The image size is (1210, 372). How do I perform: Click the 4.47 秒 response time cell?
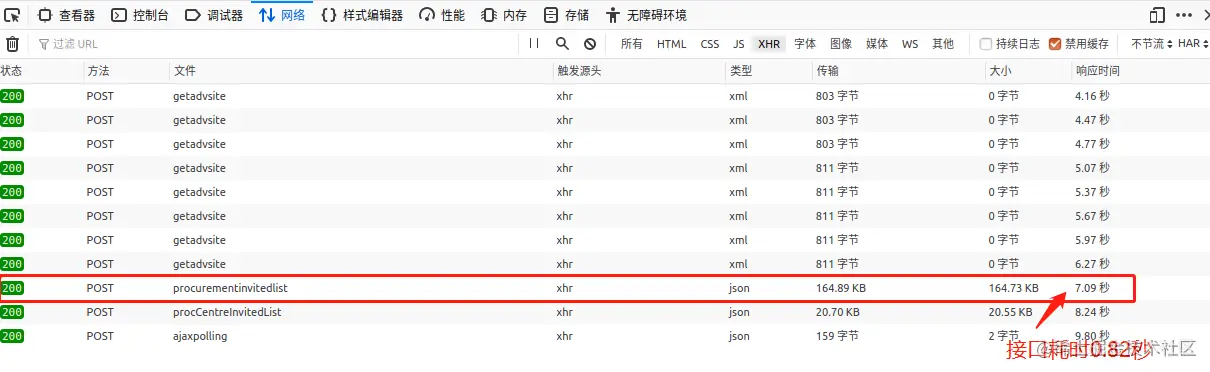coord(1092,120)
